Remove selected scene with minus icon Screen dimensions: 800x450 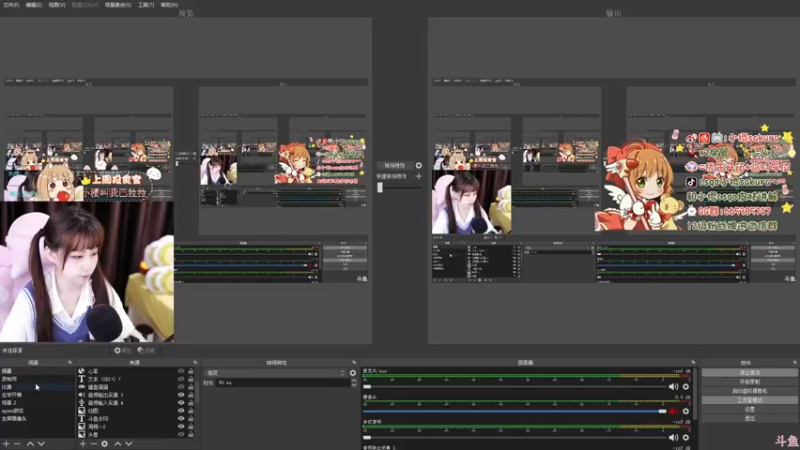pyautogui.click(x=17, y=444)
